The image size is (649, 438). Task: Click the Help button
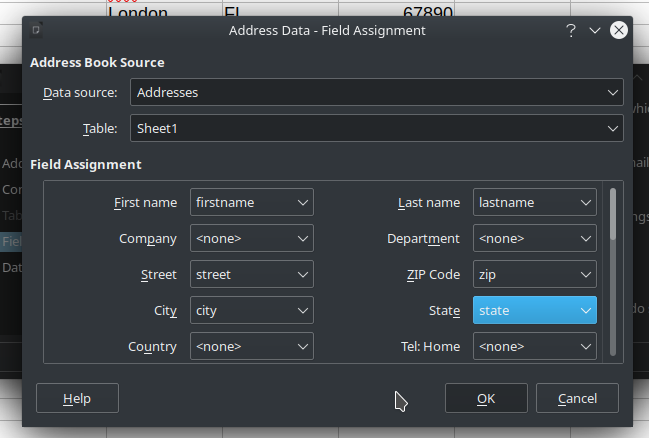[77, 398]
